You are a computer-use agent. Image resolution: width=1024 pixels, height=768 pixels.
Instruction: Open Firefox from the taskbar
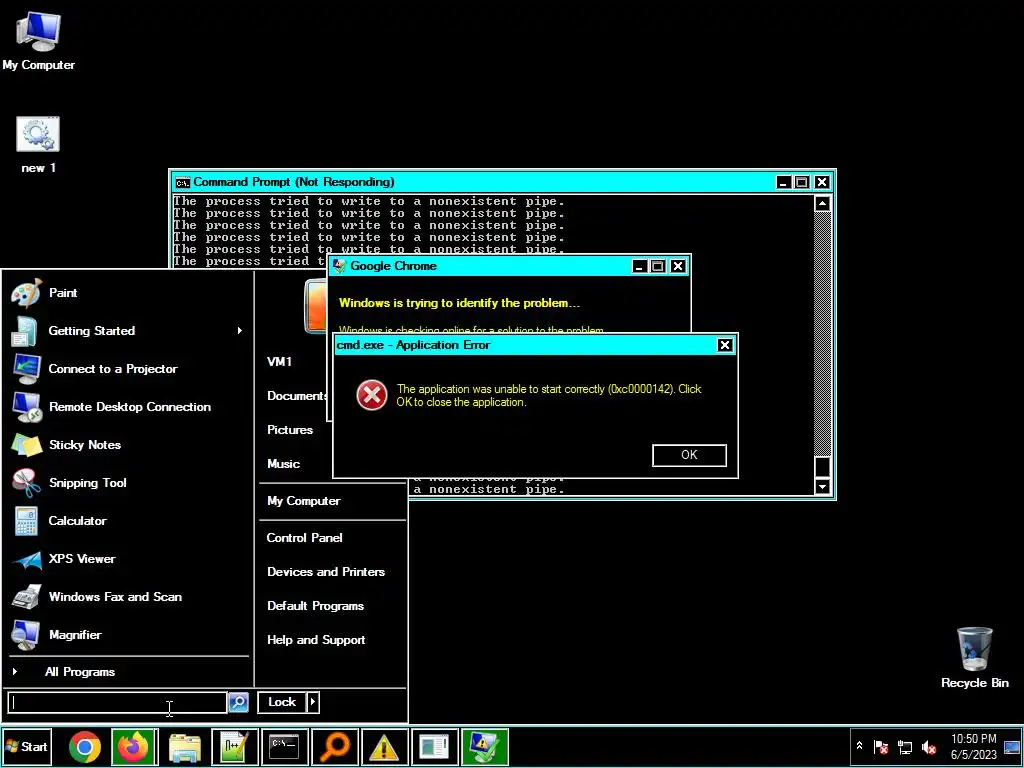(x=133, y=747)
